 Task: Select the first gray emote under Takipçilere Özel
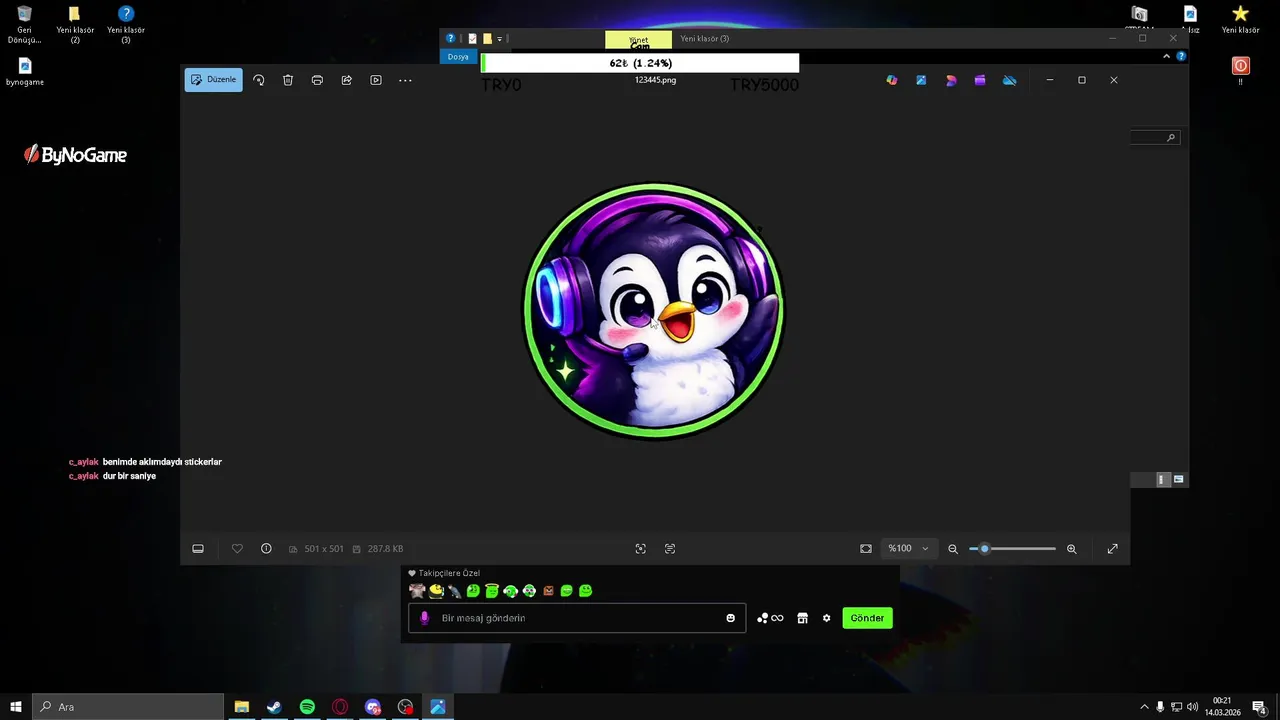[x=417, y=591]
